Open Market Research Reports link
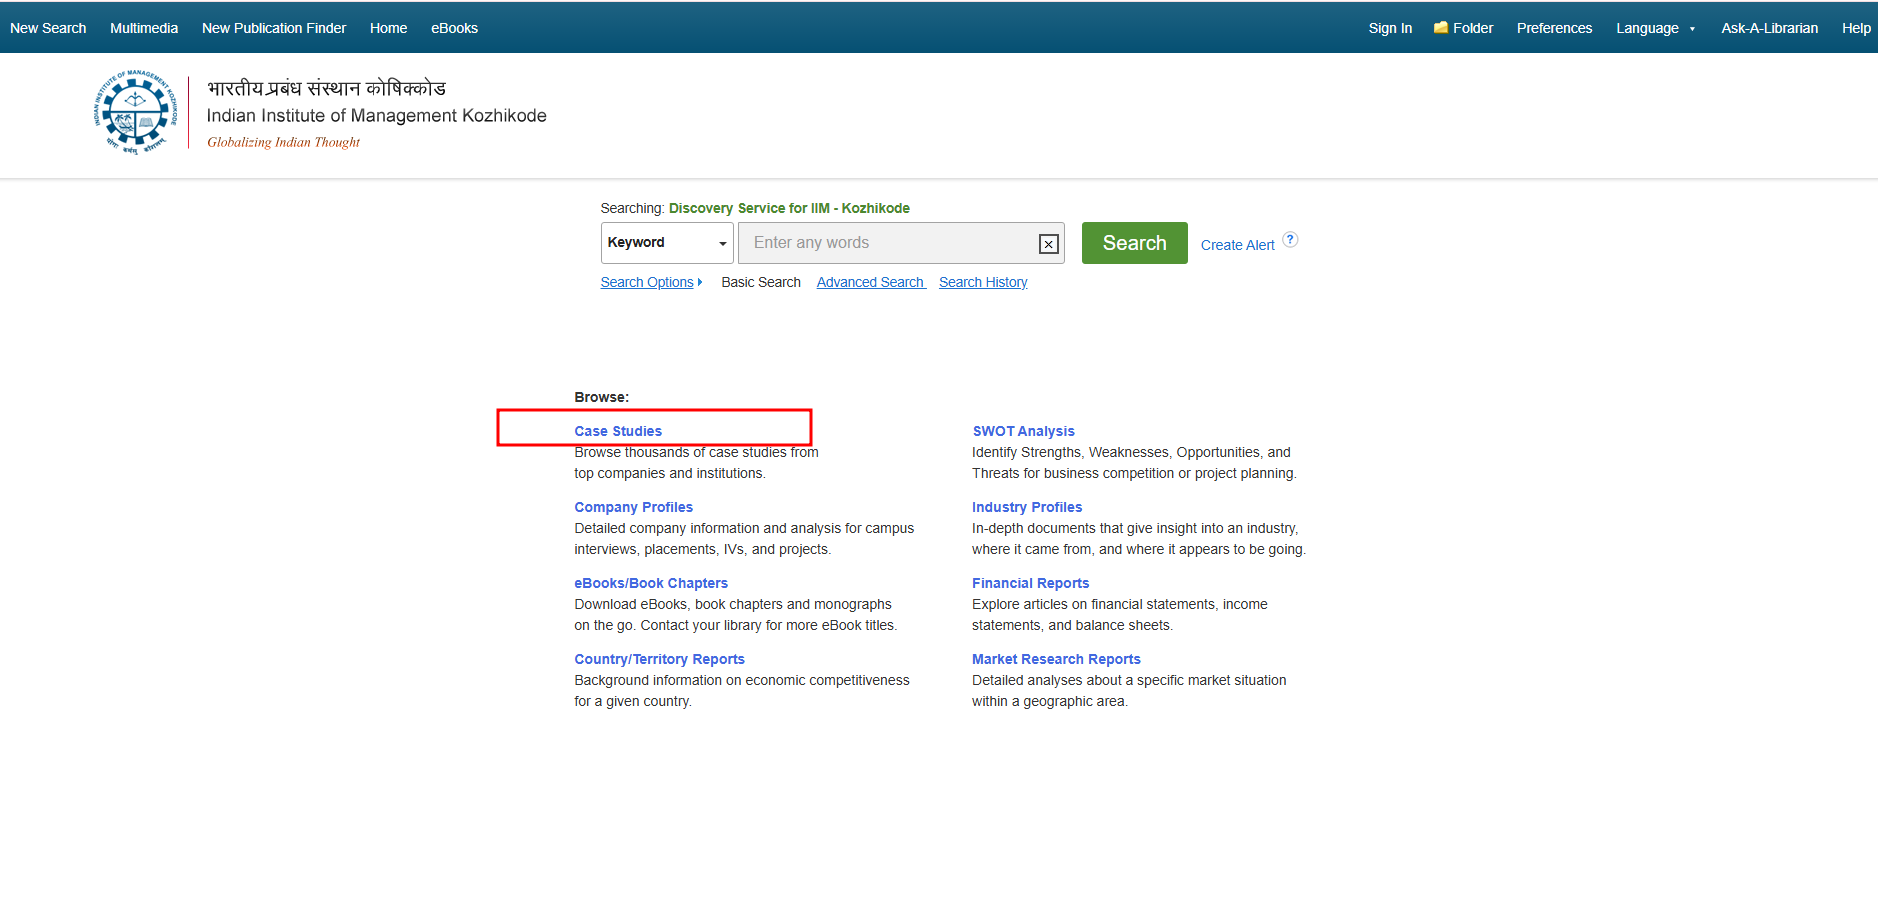Image resolution: width=1878 pixels, height=915 pixels. 1056,659
